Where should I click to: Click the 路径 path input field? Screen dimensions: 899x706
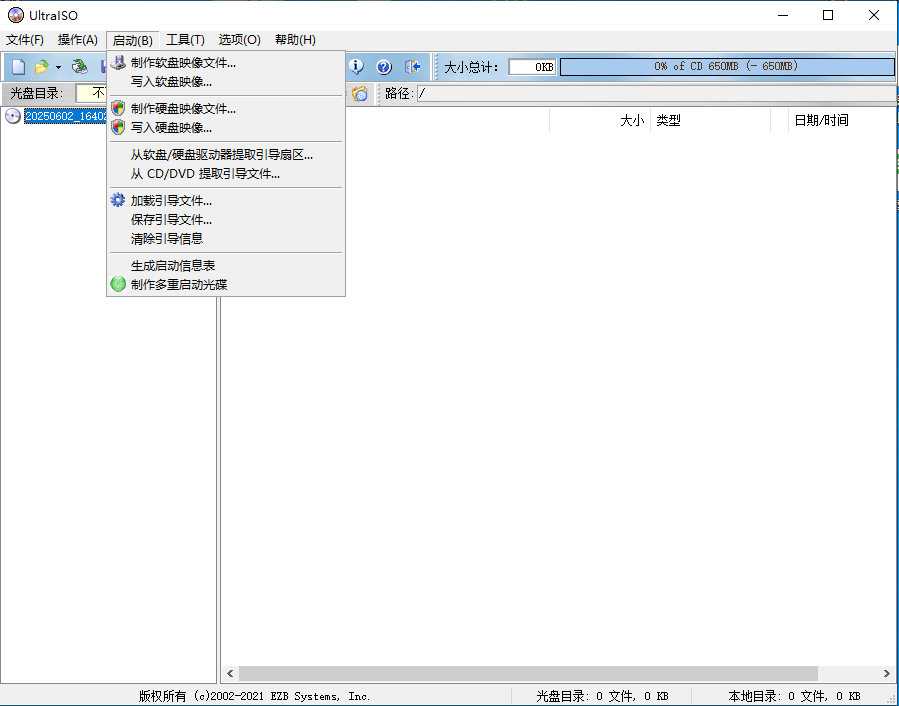[x=656, y=93]
